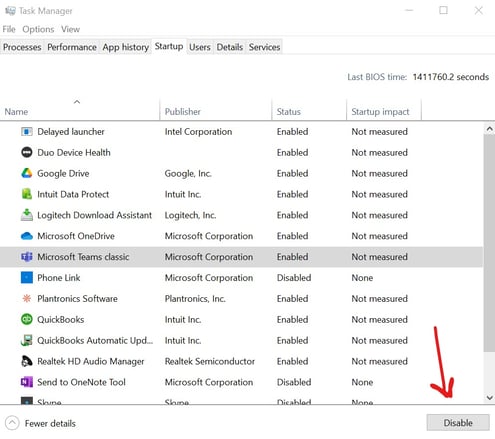495x439 pixels.
Task: Select the Realtek HD Audio Manager entry
Action: 91,361
